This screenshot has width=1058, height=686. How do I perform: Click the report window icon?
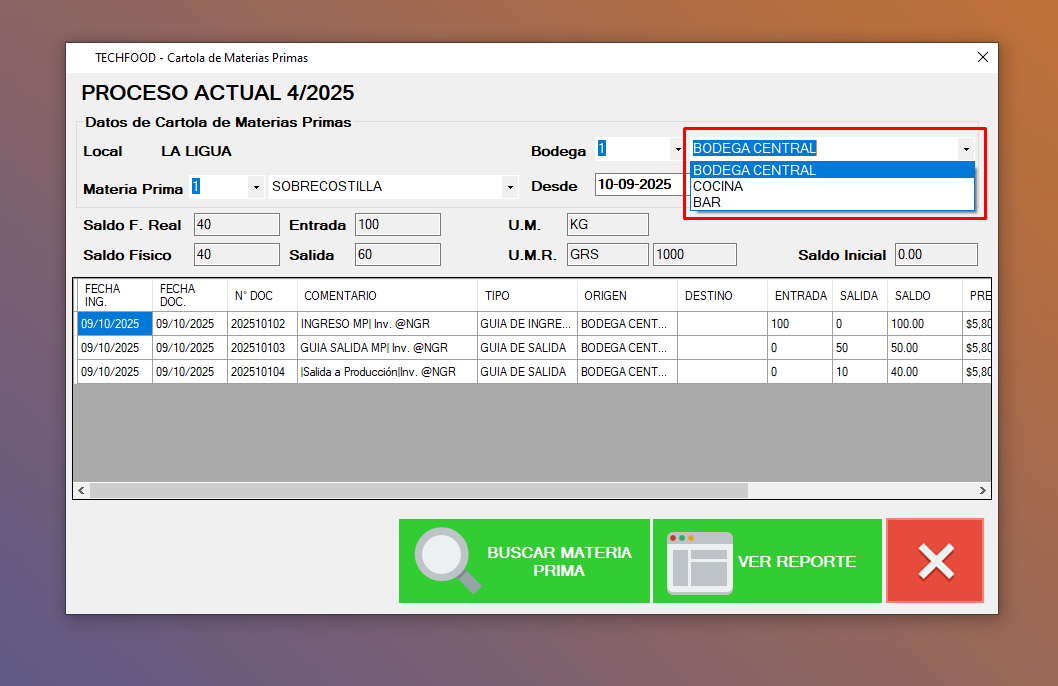click(x=699, y=561)
